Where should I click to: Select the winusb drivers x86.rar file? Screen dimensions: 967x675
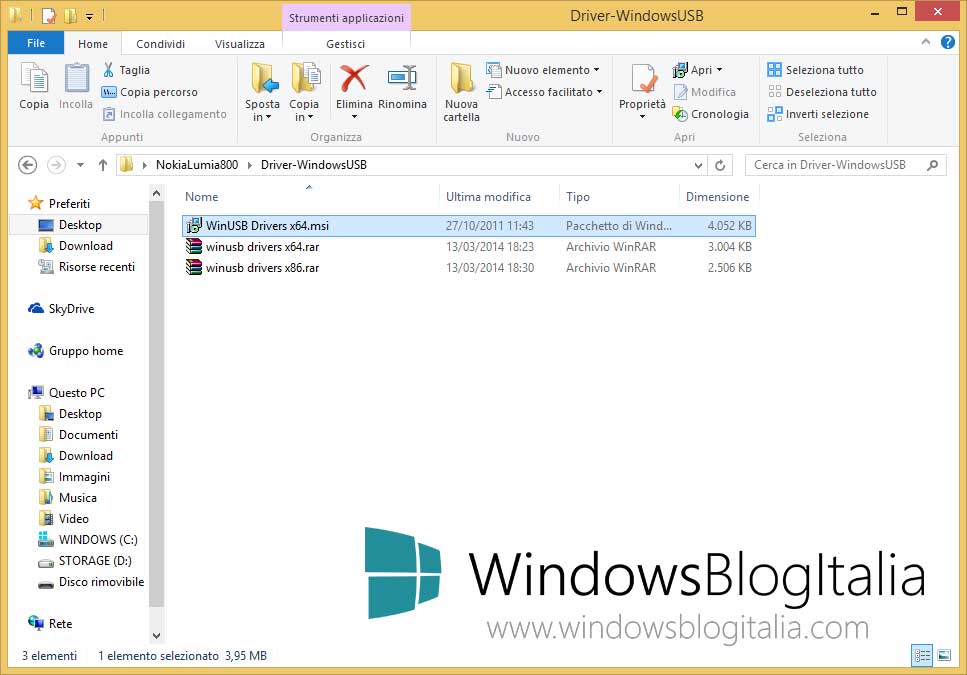click(x=469, y=268)
